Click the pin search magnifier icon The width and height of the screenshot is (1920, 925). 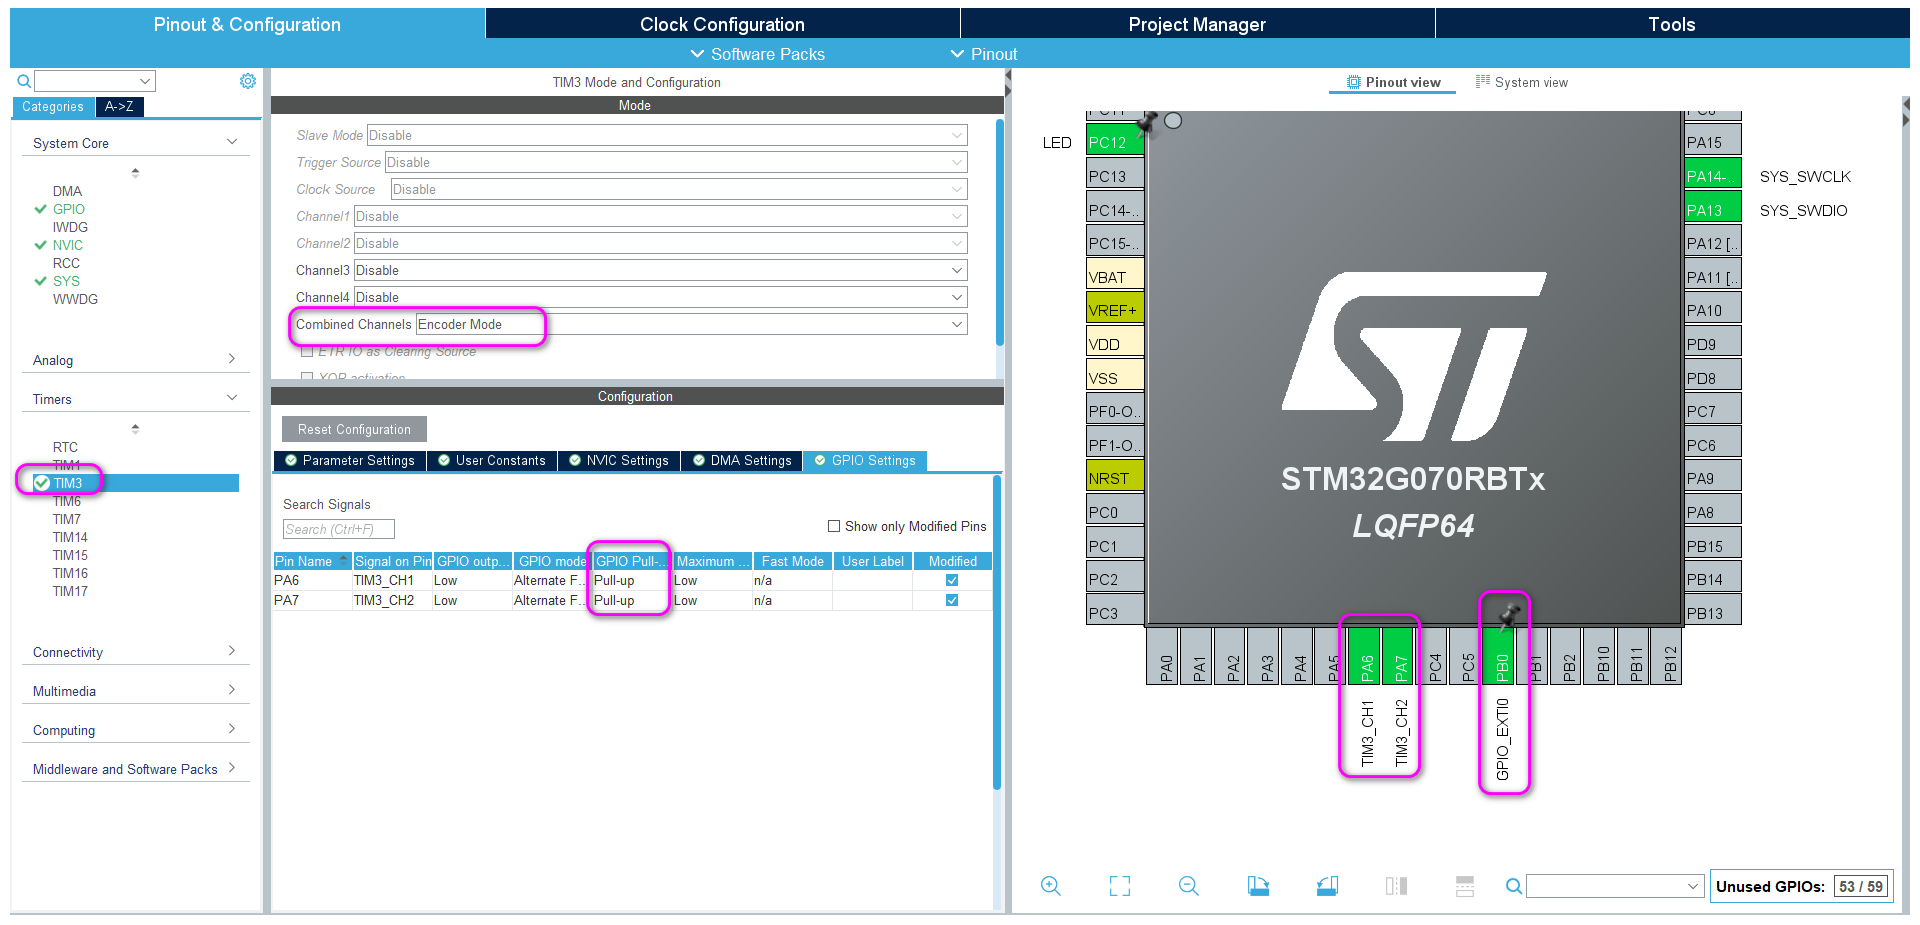pos(1514,886)
